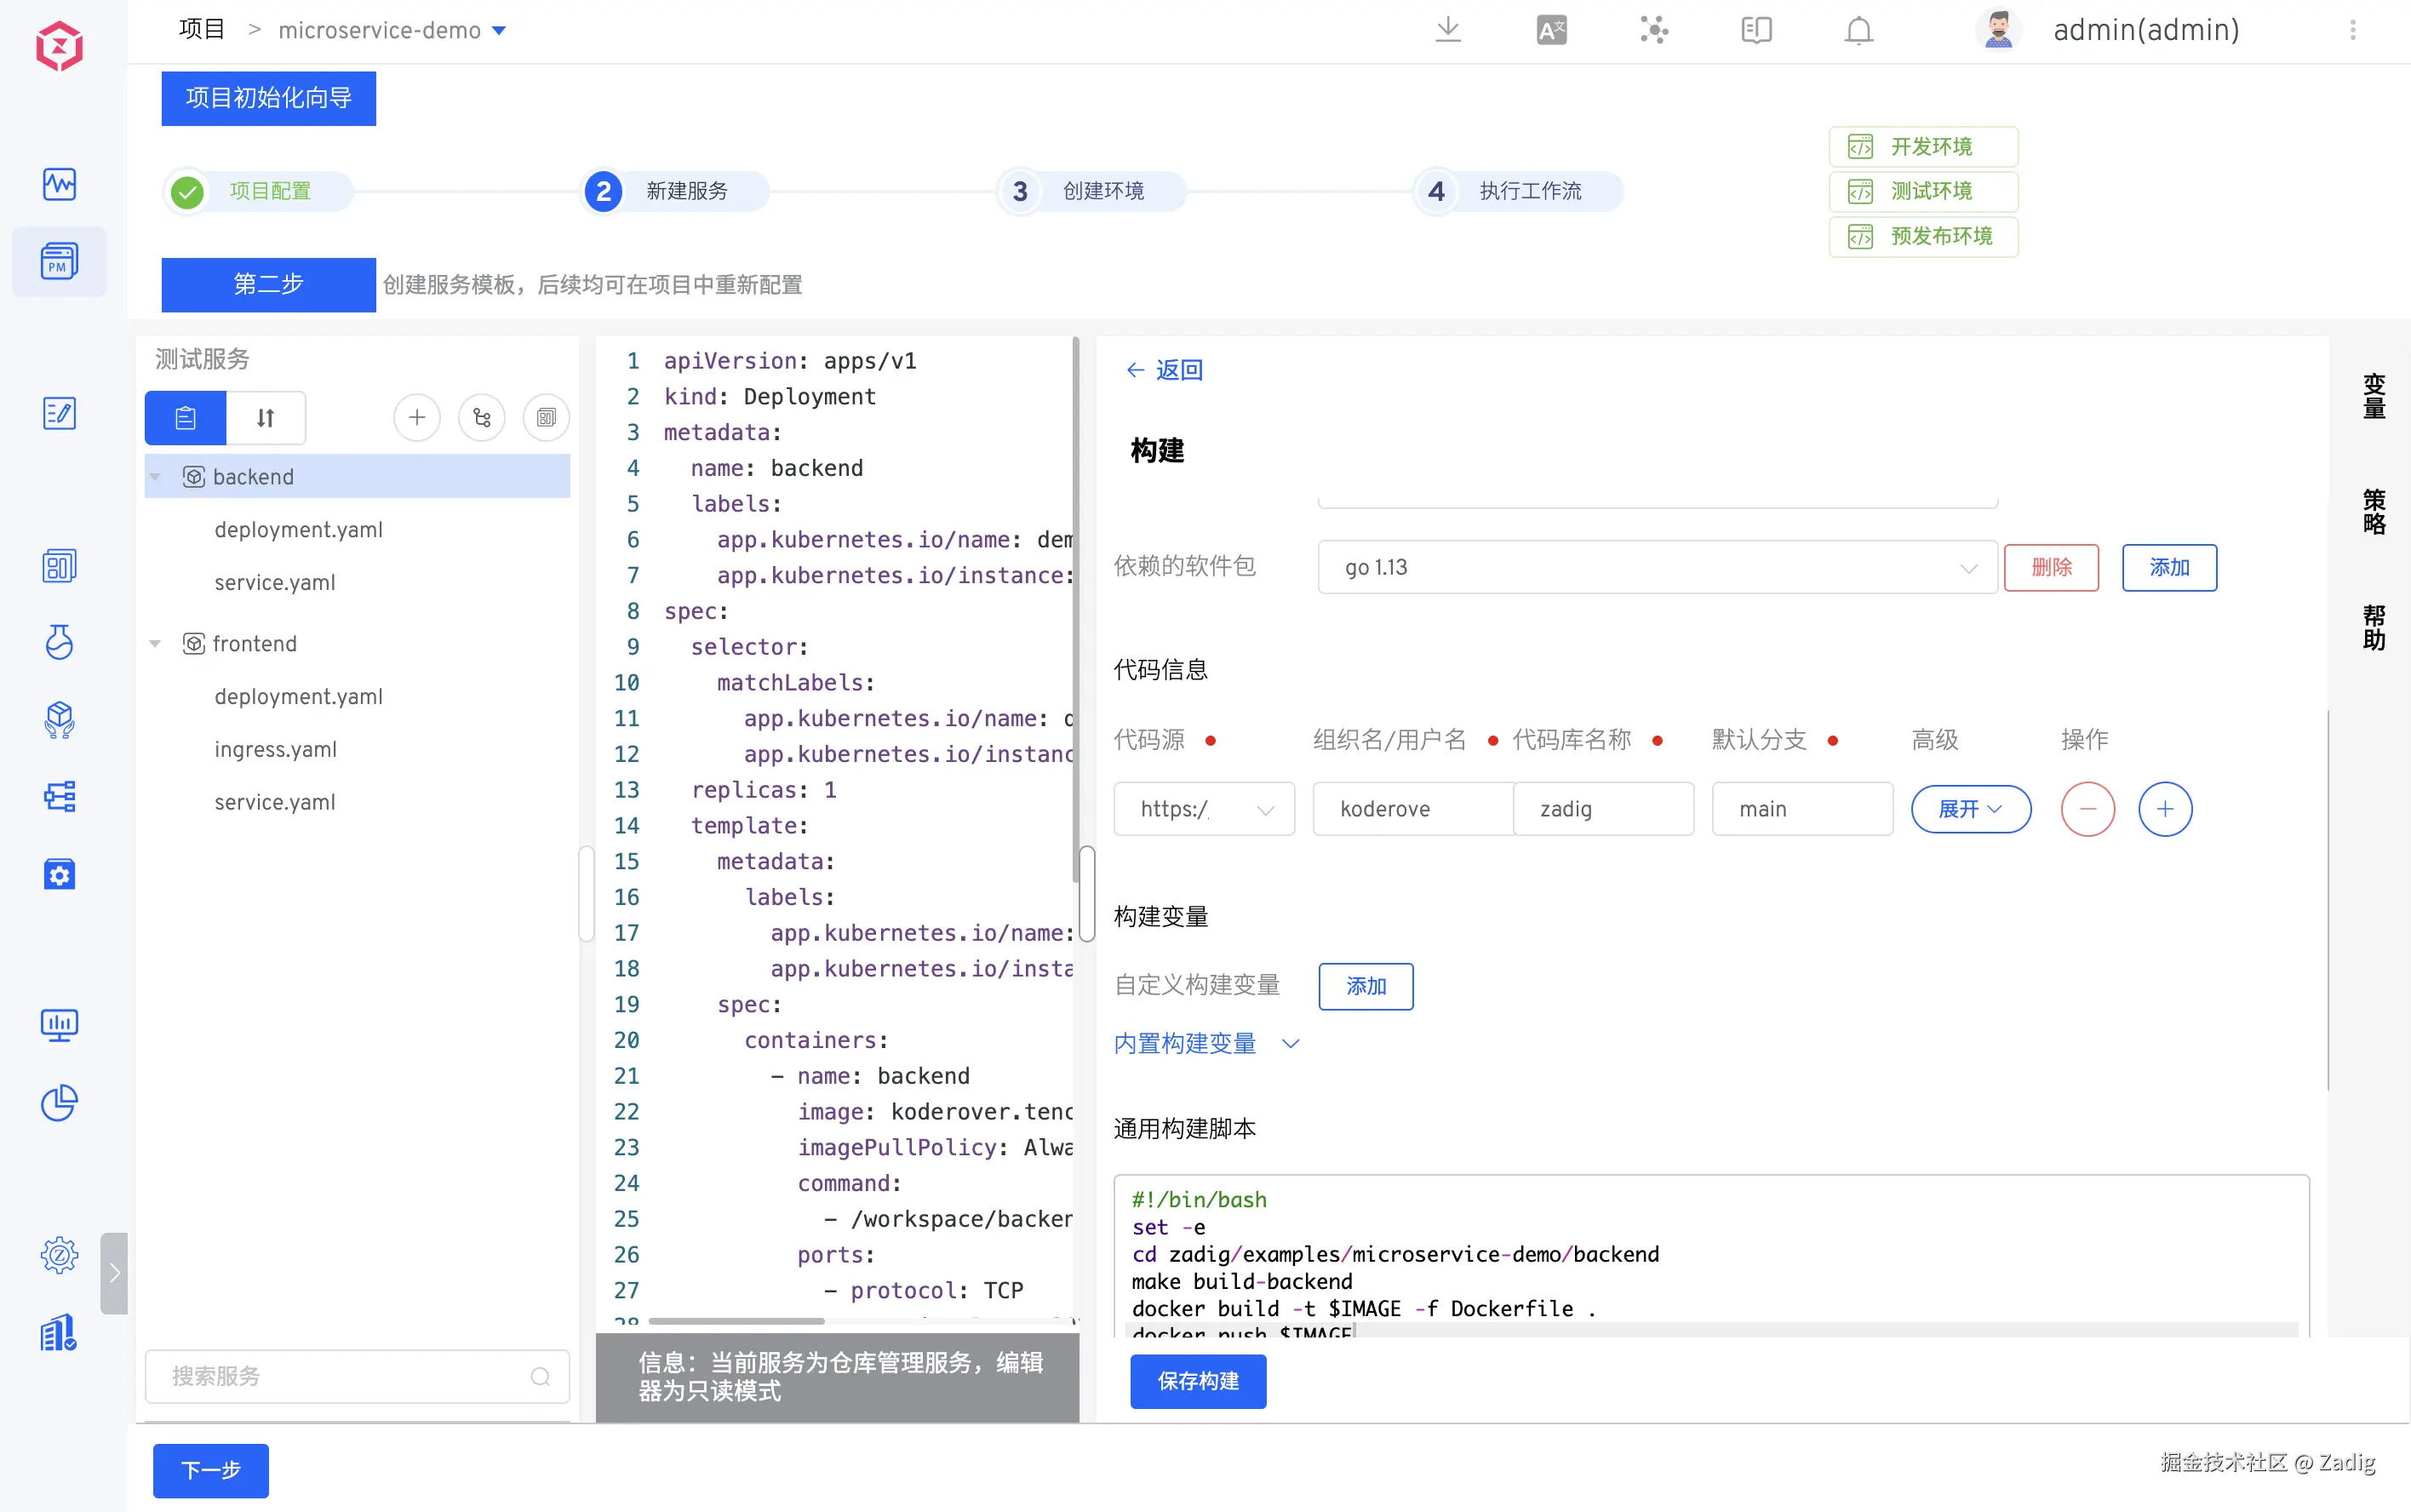Click the language translate icon
Screen dimensions: 2411x1512
pos(1551,30)
